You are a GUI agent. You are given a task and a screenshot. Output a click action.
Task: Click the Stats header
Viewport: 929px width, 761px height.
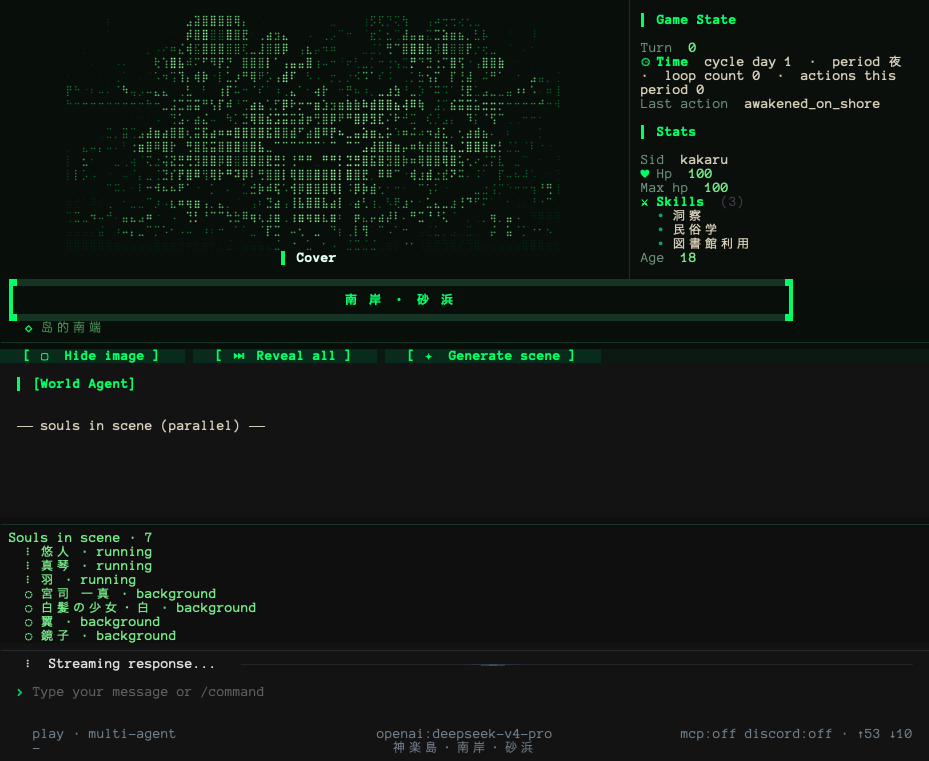pyautogui.click(x=675, y=132)
